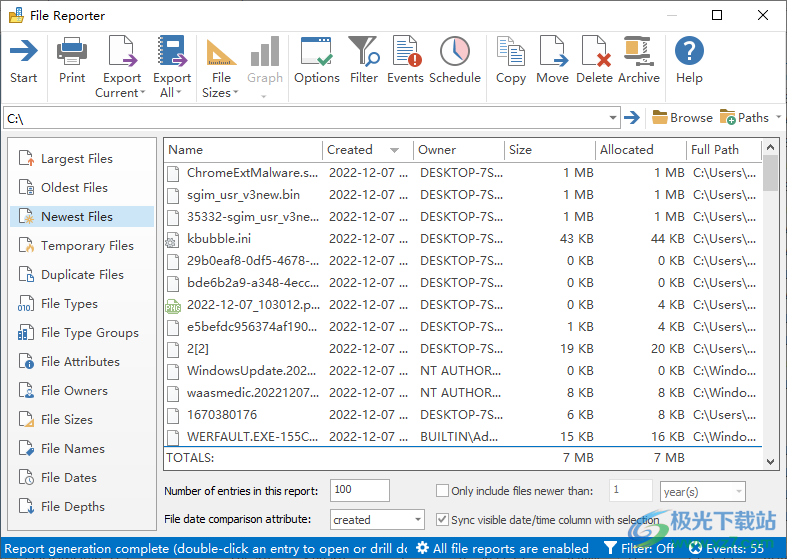Open the File Names report
Viewport: 787px width, 559px height.
coord(82,449)
